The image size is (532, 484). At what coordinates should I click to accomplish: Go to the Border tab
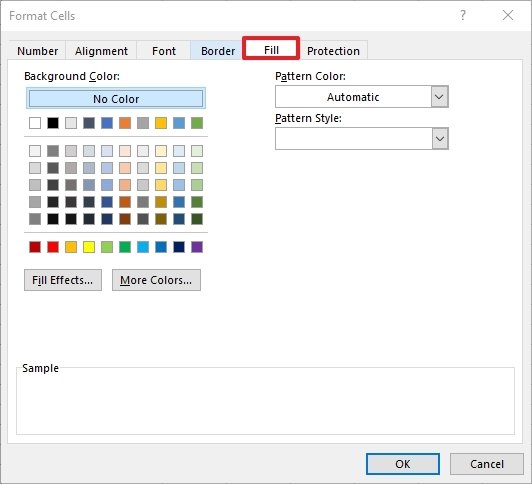tap(217, 51)
